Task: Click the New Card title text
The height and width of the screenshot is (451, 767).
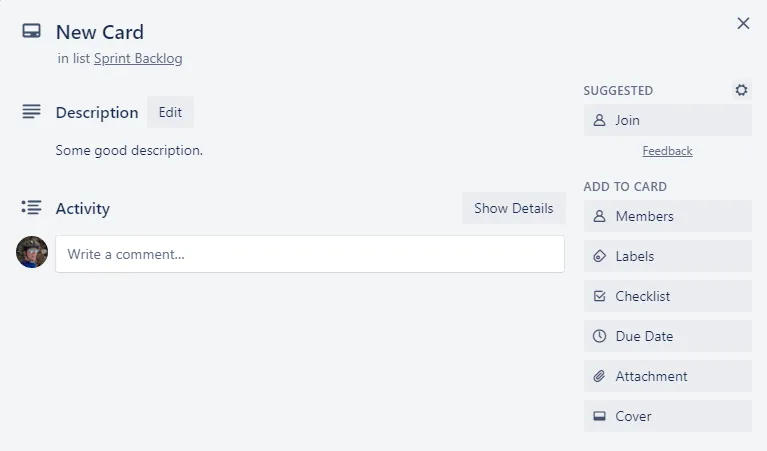Action: point(100,33)
